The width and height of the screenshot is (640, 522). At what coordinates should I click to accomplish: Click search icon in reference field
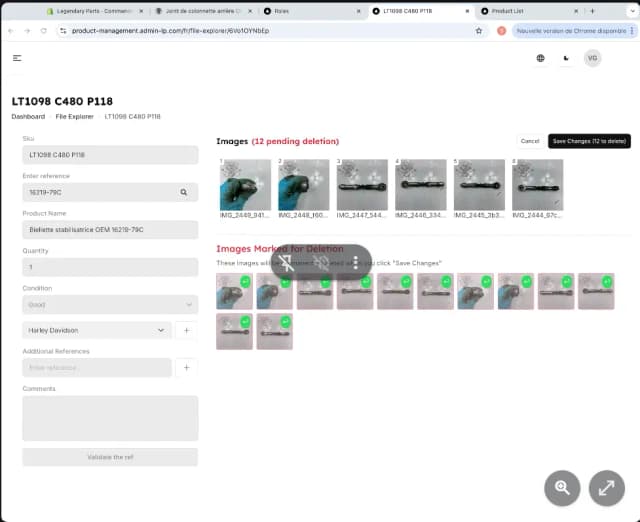coord(184,192)
